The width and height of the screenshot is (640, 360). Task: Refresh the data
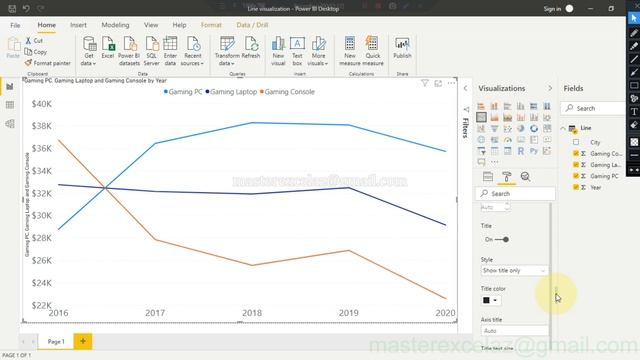click(x=251, y=47)
